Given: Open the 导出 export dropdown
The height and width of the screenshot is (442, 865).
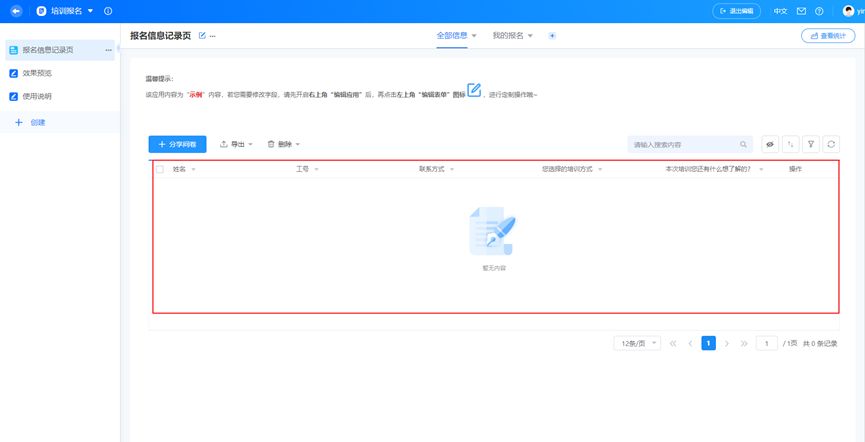Looking at the screenshot, I should 236,144.
